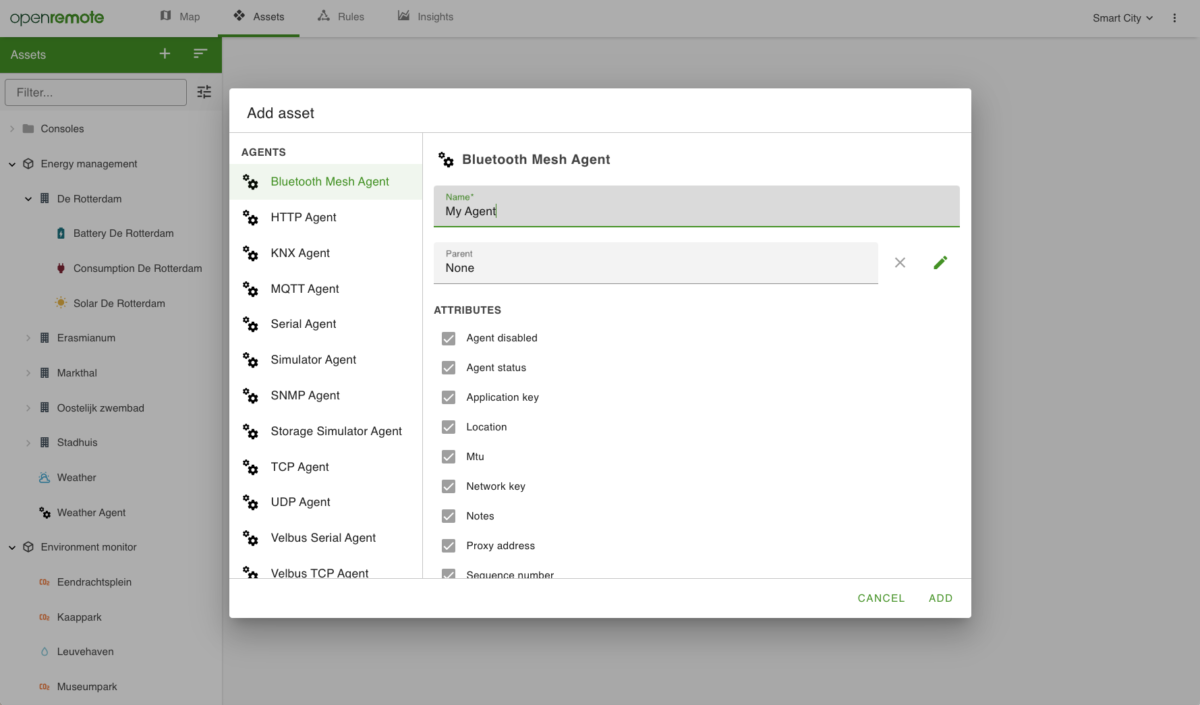1200x705 pixels.
Task: Click the HTTP Agent gear icon
Action: (251, 217)
